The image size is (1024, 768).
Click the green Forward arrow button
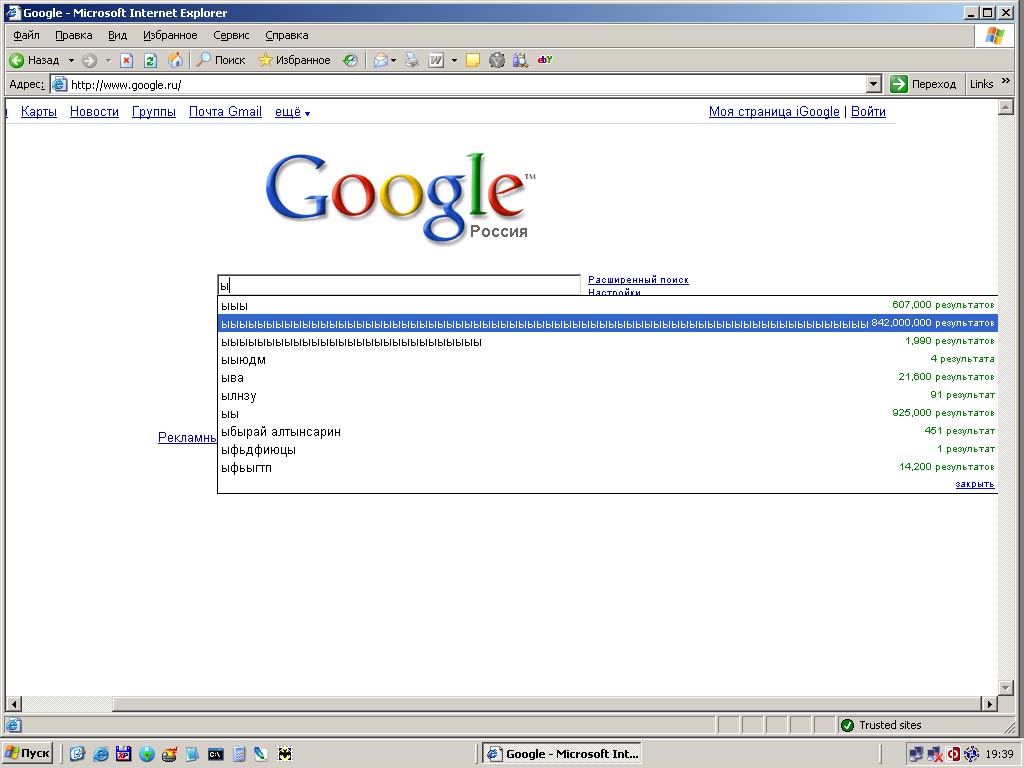(x=89, y=61)
